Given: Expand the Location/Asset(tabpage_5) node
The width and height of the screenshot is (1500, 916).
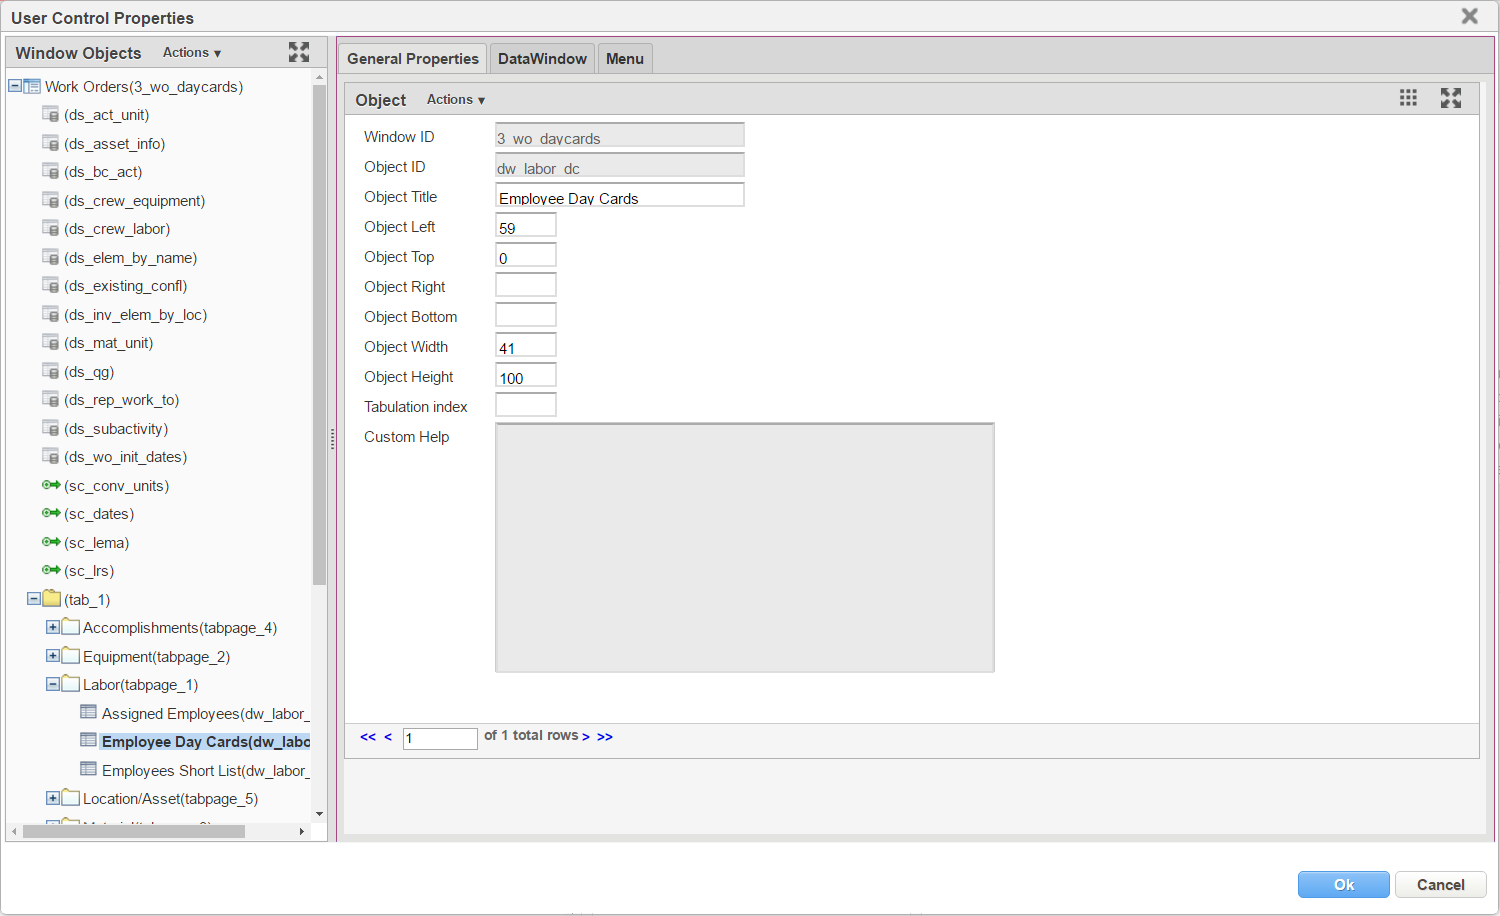Looking at the screenshot, I should (x=52, y=799).
